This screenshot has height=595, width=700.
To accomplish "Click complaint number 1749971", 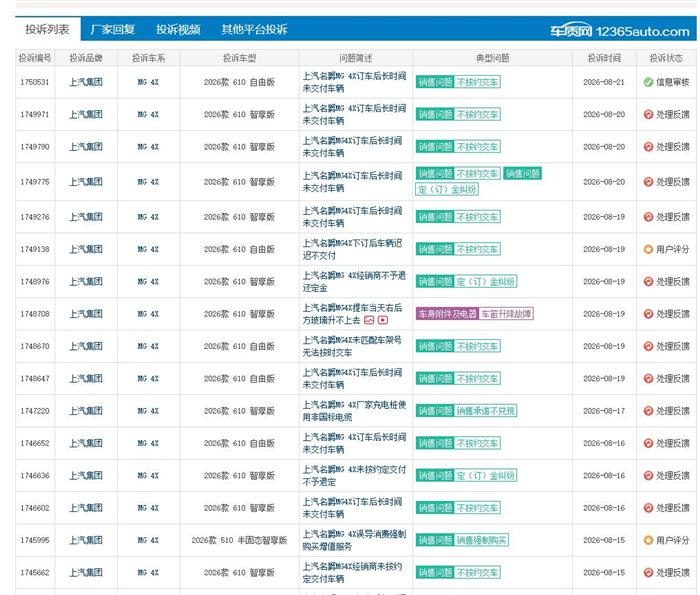I will (x=35, y=115).
